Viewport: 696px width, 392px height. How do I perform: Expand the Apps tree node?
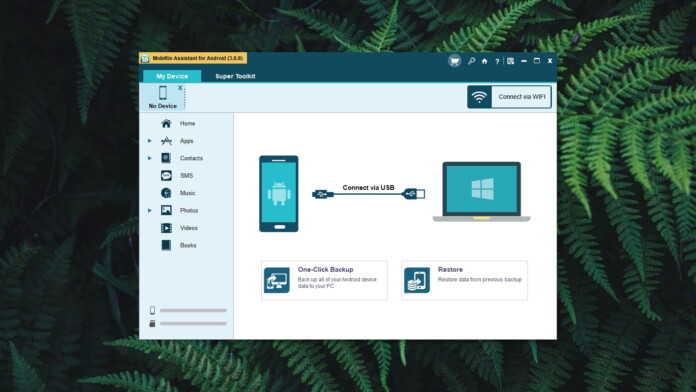150,141
